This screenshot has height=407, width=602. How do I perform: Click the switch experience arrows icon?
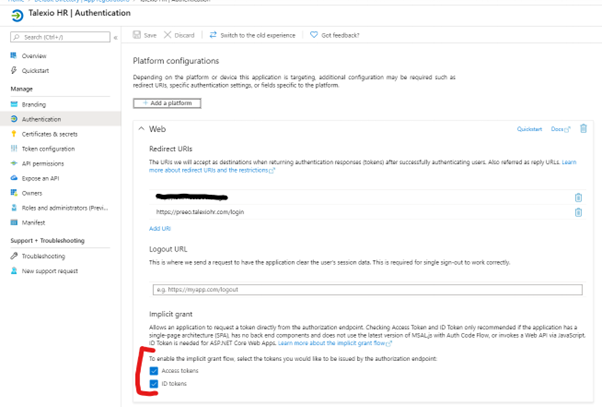[213, 35]
